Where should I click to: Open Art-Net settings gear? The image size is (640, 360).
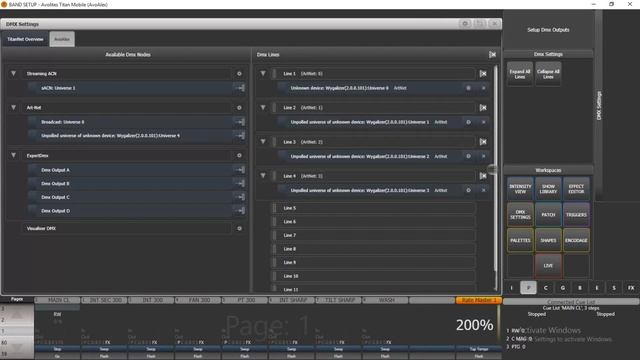[239, 108]
